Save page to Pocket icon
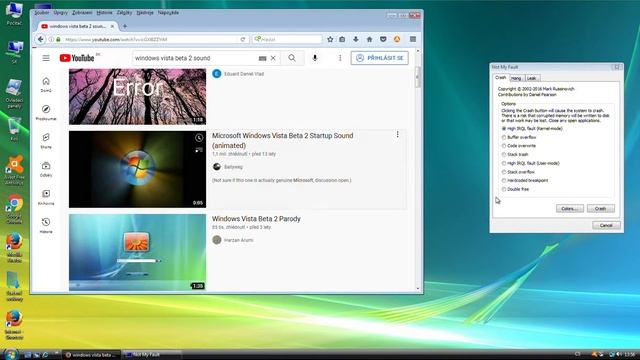The image size is (640, 360). click(x=383, y=39)
